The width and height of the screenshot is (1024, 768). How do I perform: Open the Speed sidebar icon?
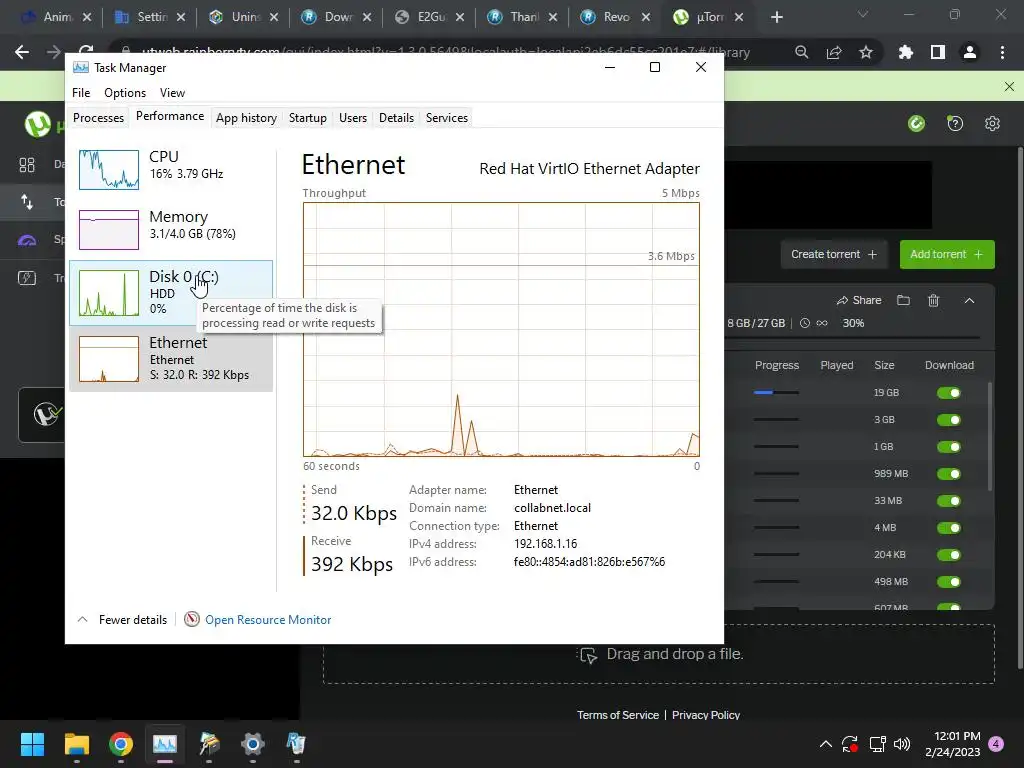(x=27, y=240)
